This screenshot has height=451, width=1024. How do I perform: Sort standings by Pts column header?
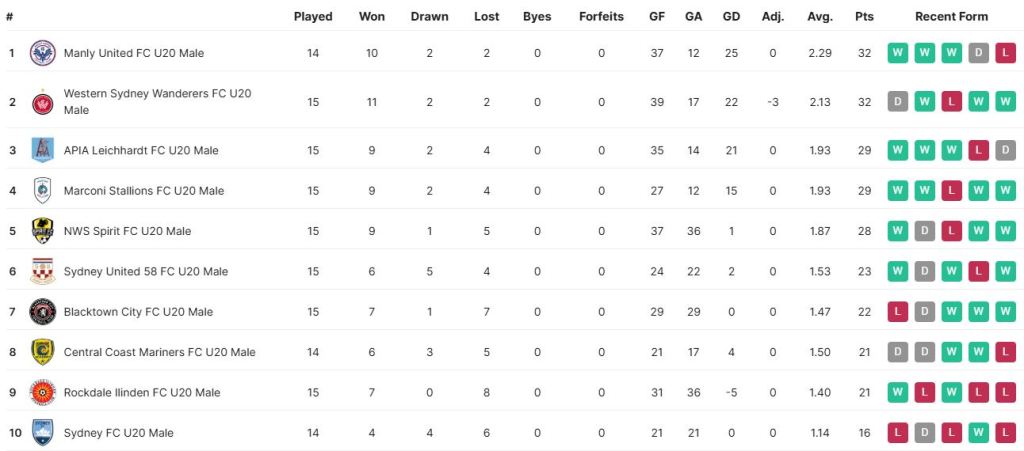pyautogui.click(x=864, y=17)
